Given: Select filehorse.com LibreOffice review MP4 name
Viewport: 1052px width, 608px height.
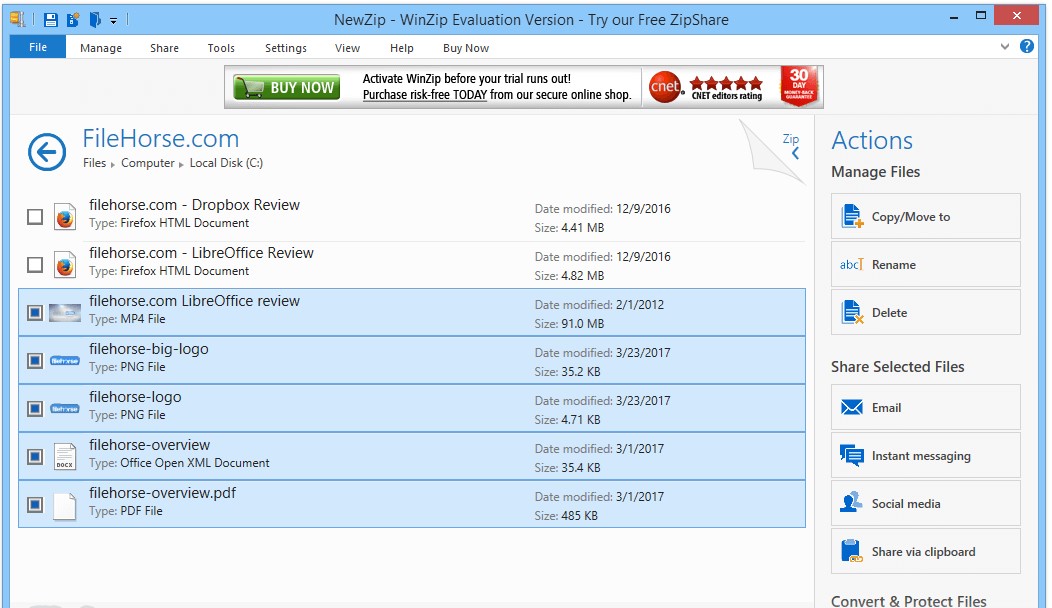Looking at the screenshot, I should (195, 301).
